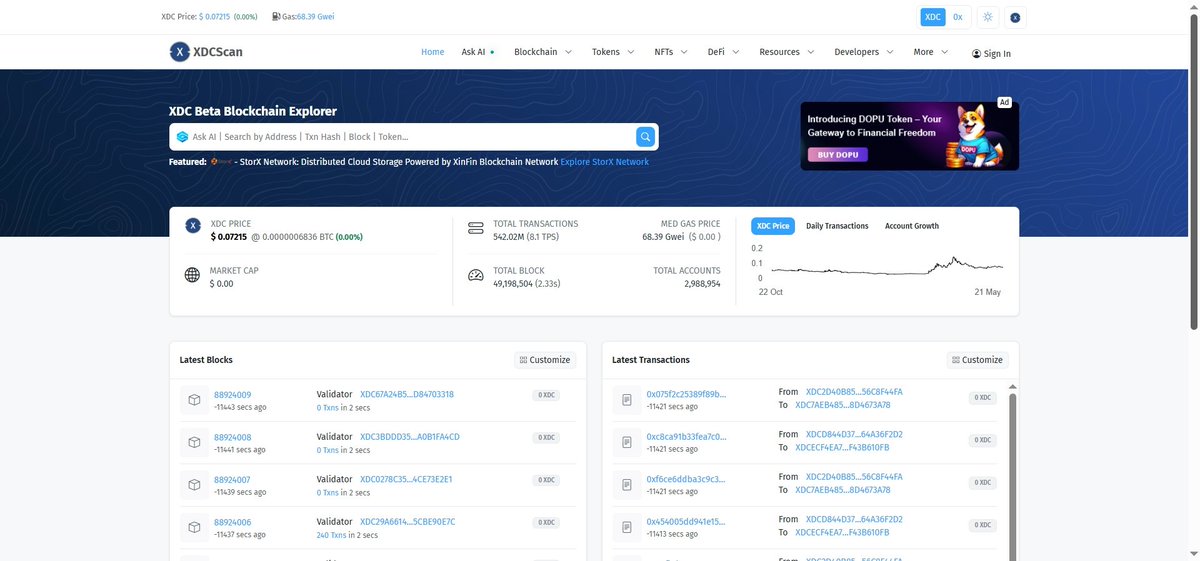Image resolution: width=1200 pixels, height=561 pixels.
Task: Open transaction 0x075f2c25389f89b...
Action: click(686, 394)
